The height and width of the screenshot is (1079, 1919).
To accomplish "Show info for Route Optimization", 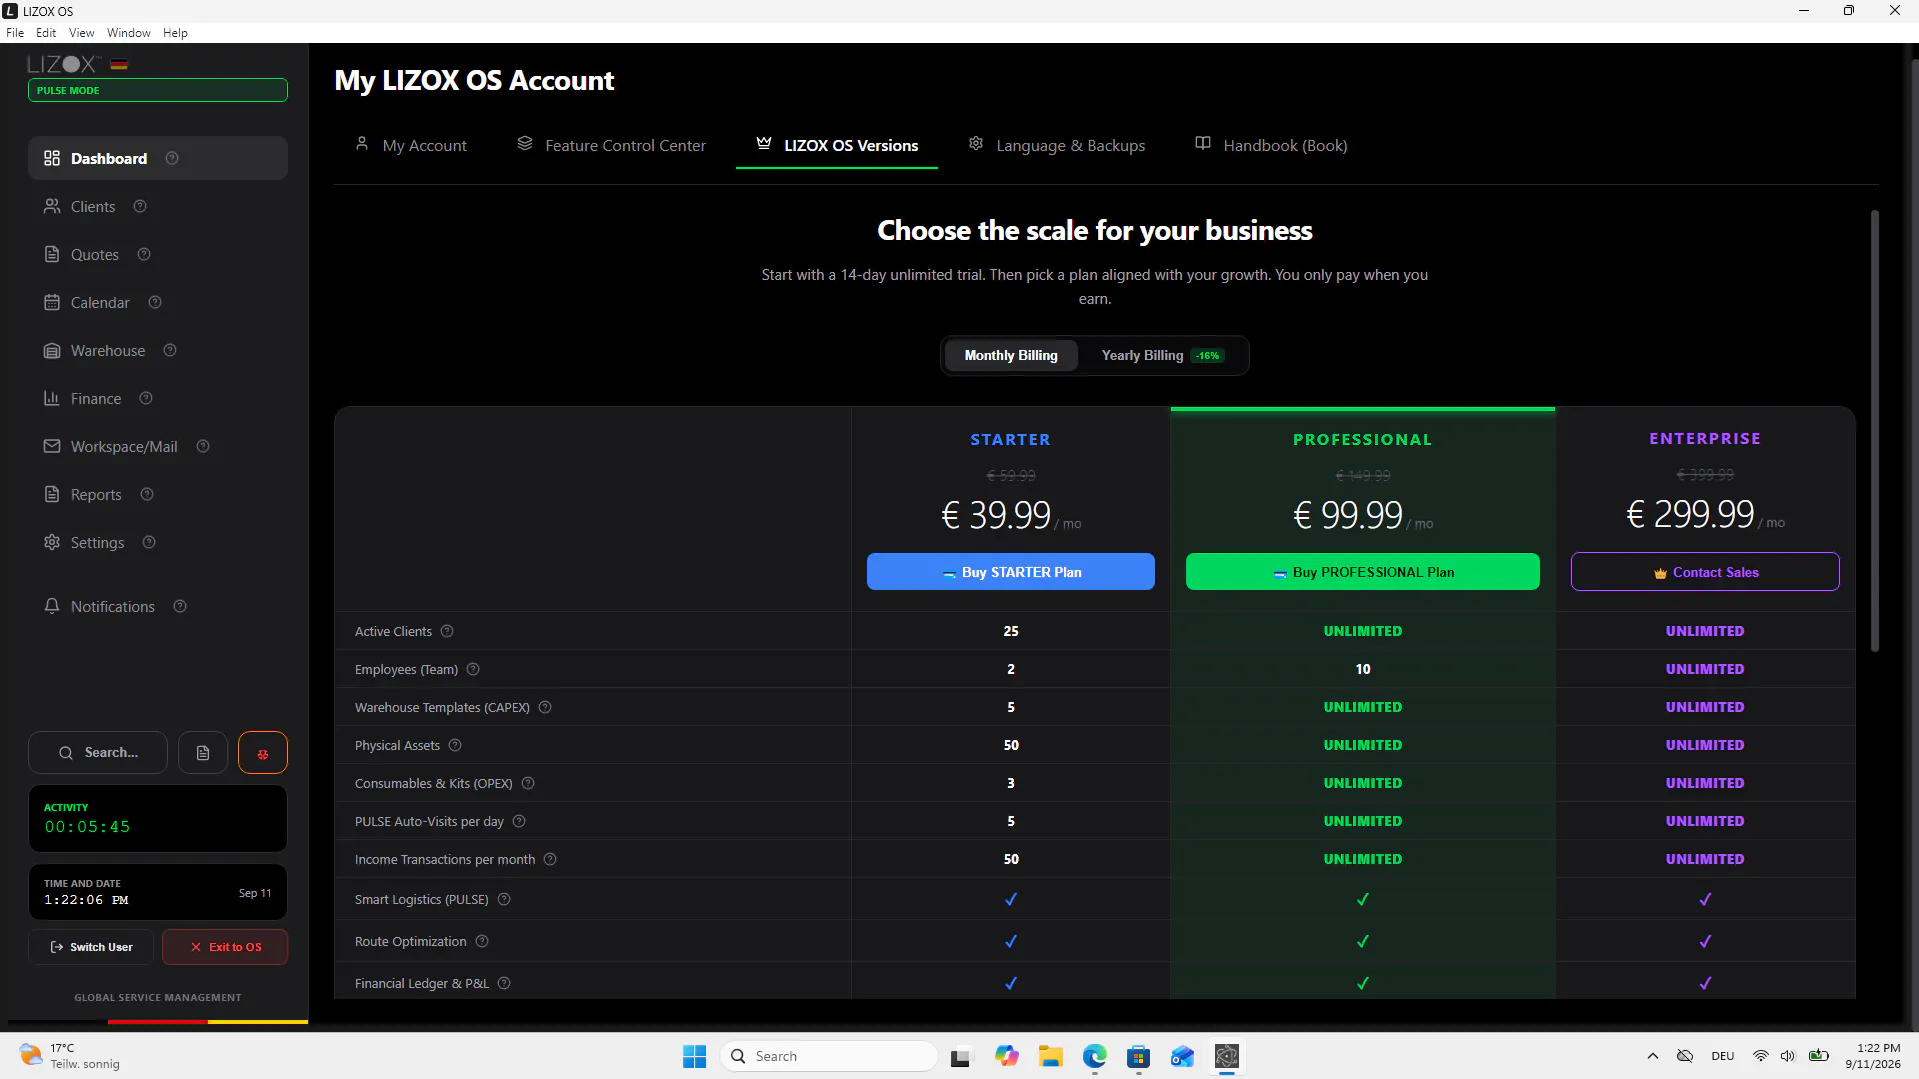I will [x=482, y=941].
